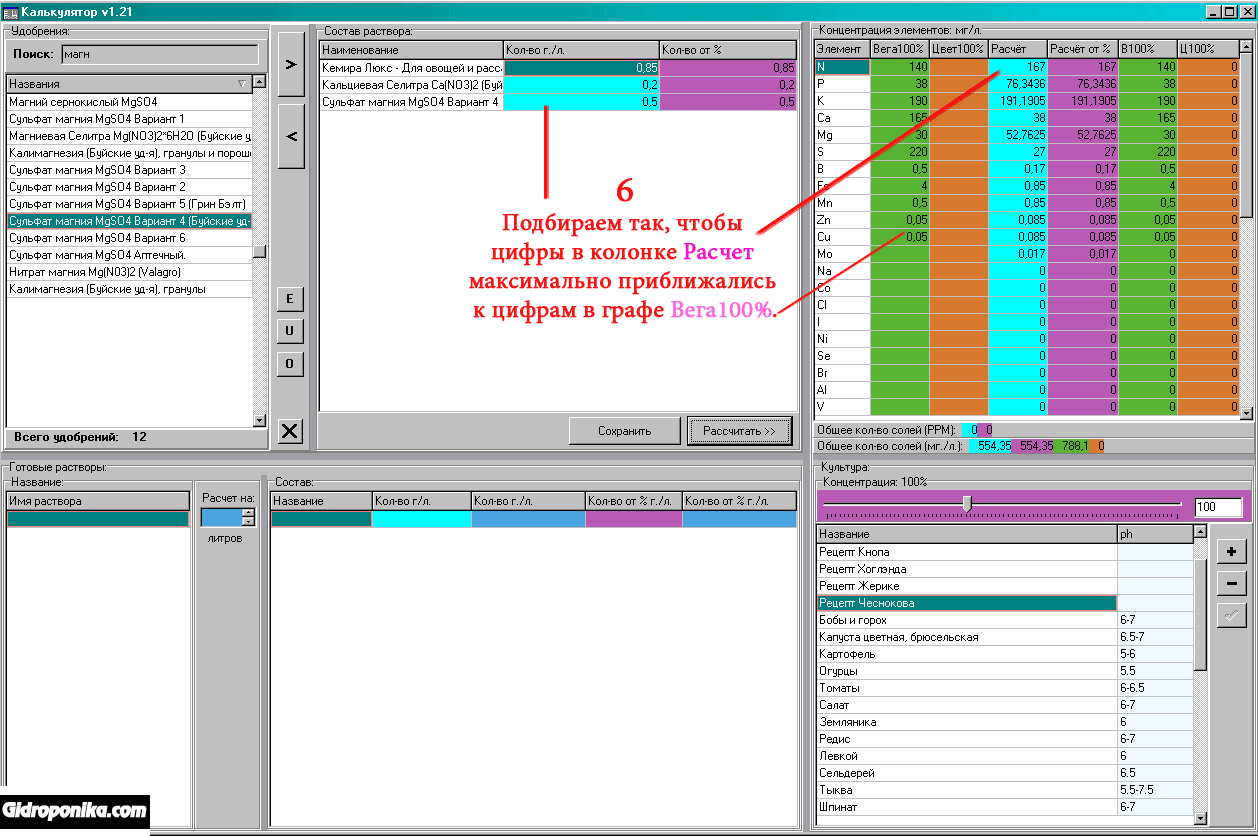Click element table scroll-up arrow
The image size is (1258, 836).
[x=1246, y=47]
